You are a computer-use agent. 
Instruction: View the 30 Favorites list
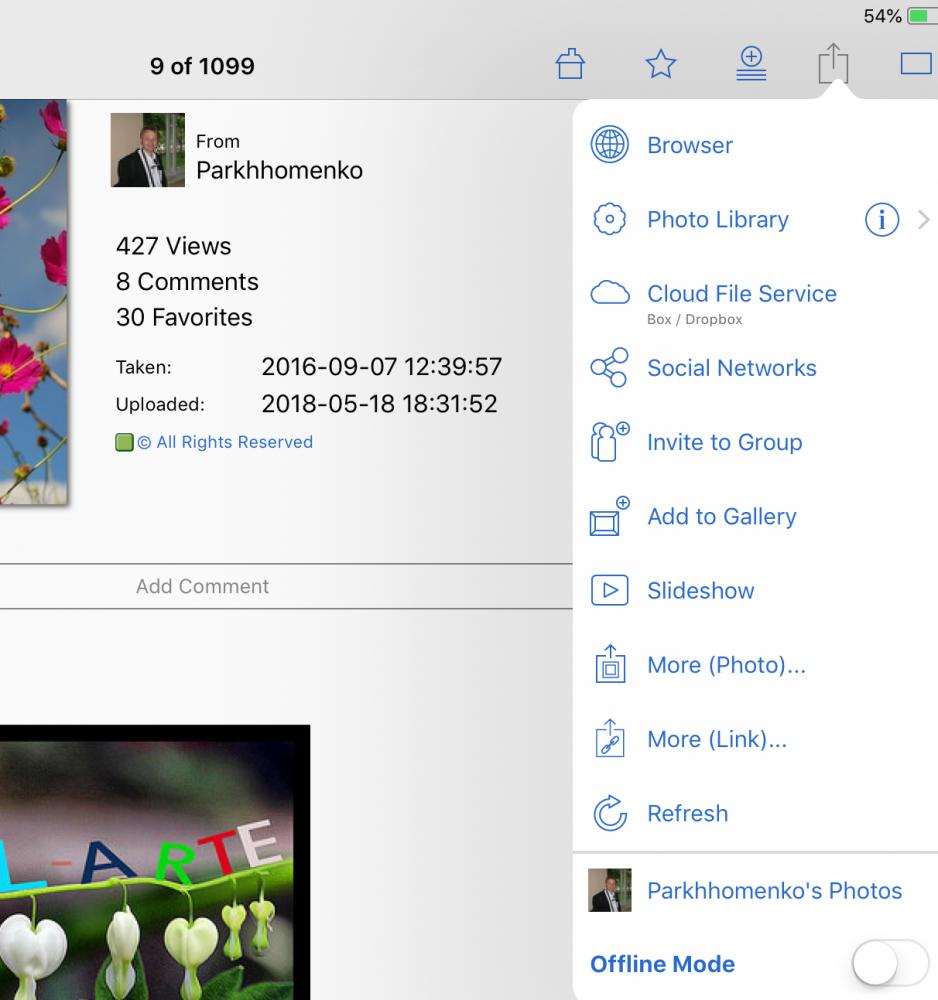(x=184, y=317)
